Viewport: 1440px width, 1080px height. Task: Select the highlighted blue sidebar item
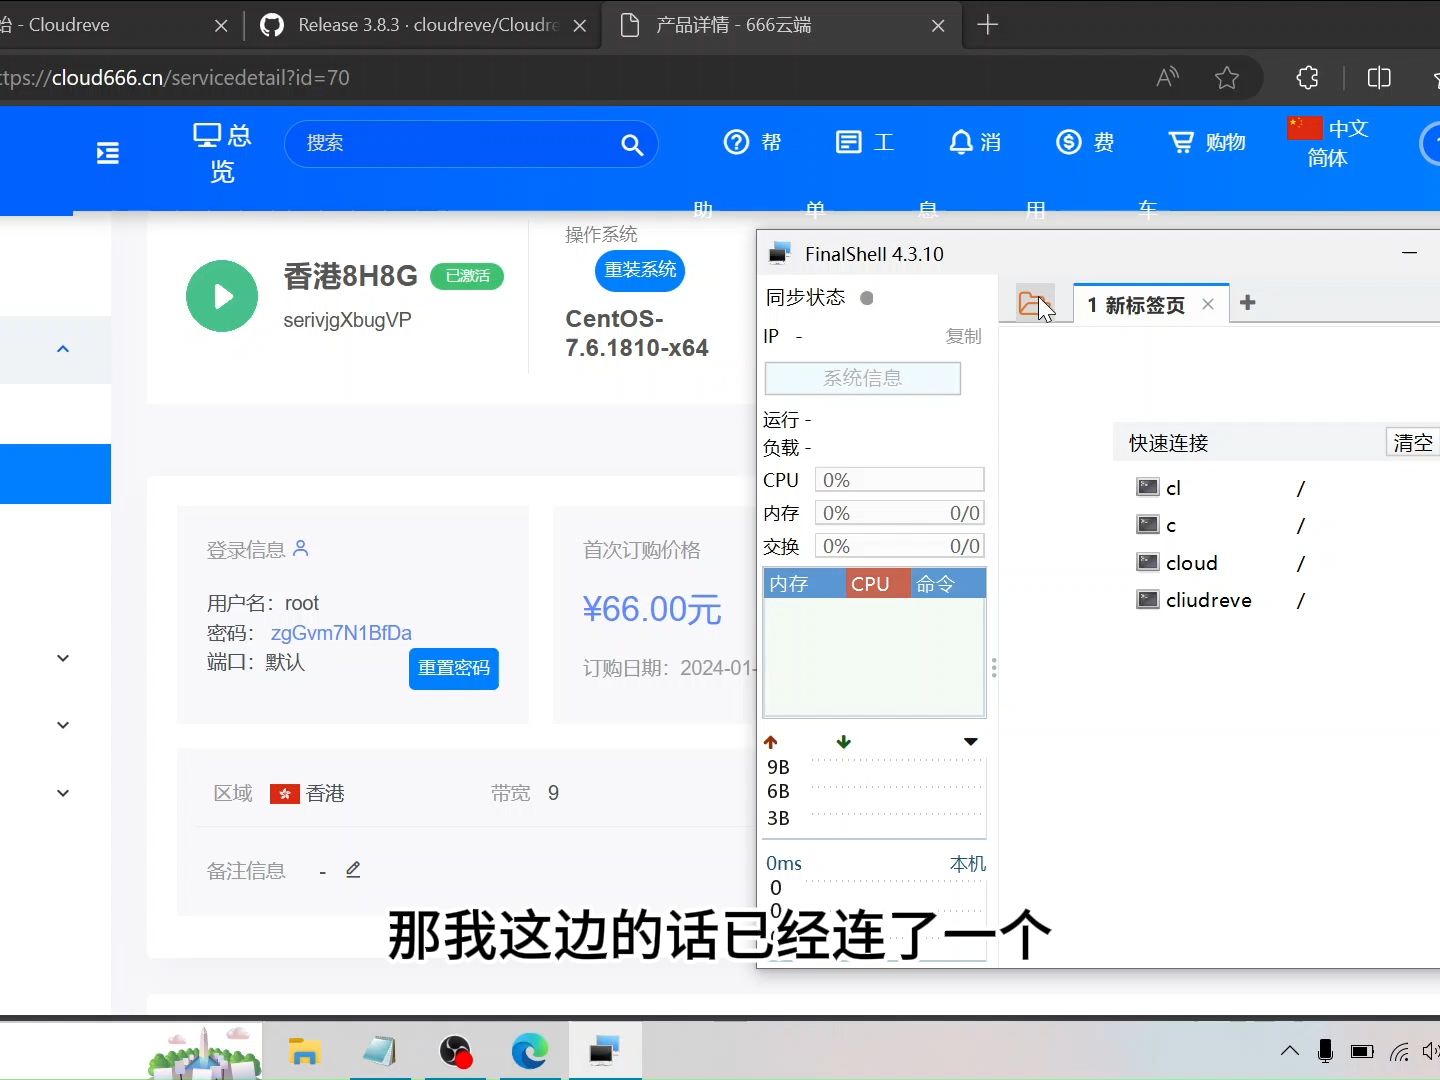(x=55, y=474)
